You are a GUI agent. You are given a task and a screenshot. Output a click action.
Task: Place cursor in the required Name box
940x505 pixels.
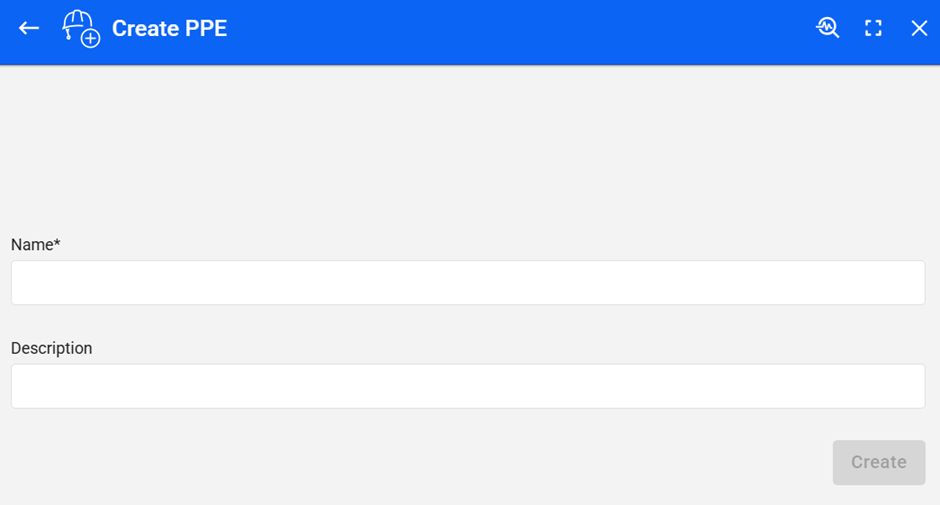coord(467,283)
